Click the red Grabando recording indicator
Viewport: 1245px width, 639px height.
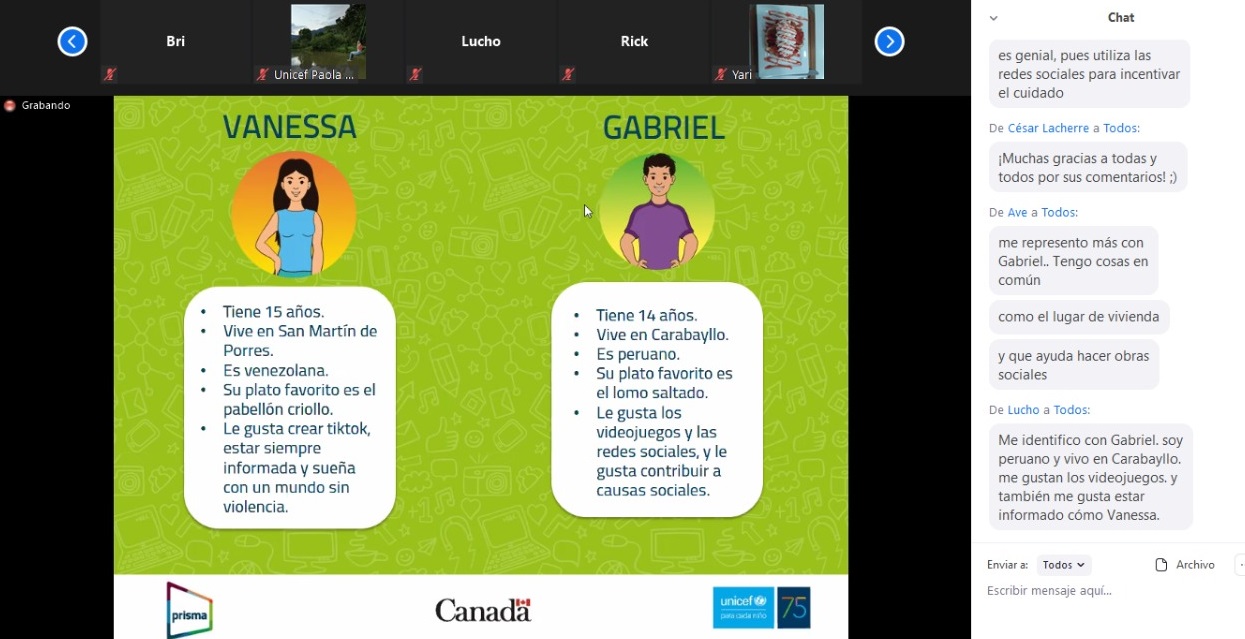tap(10, 105)
